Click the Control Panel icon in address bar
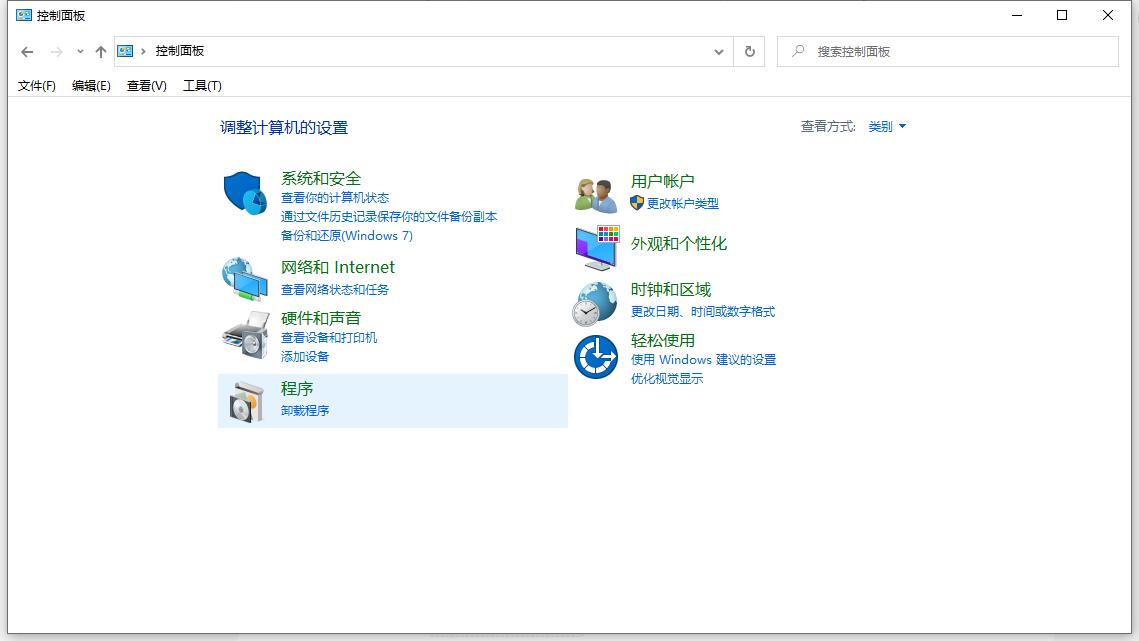1139x641 pixels. coord(125,50)
